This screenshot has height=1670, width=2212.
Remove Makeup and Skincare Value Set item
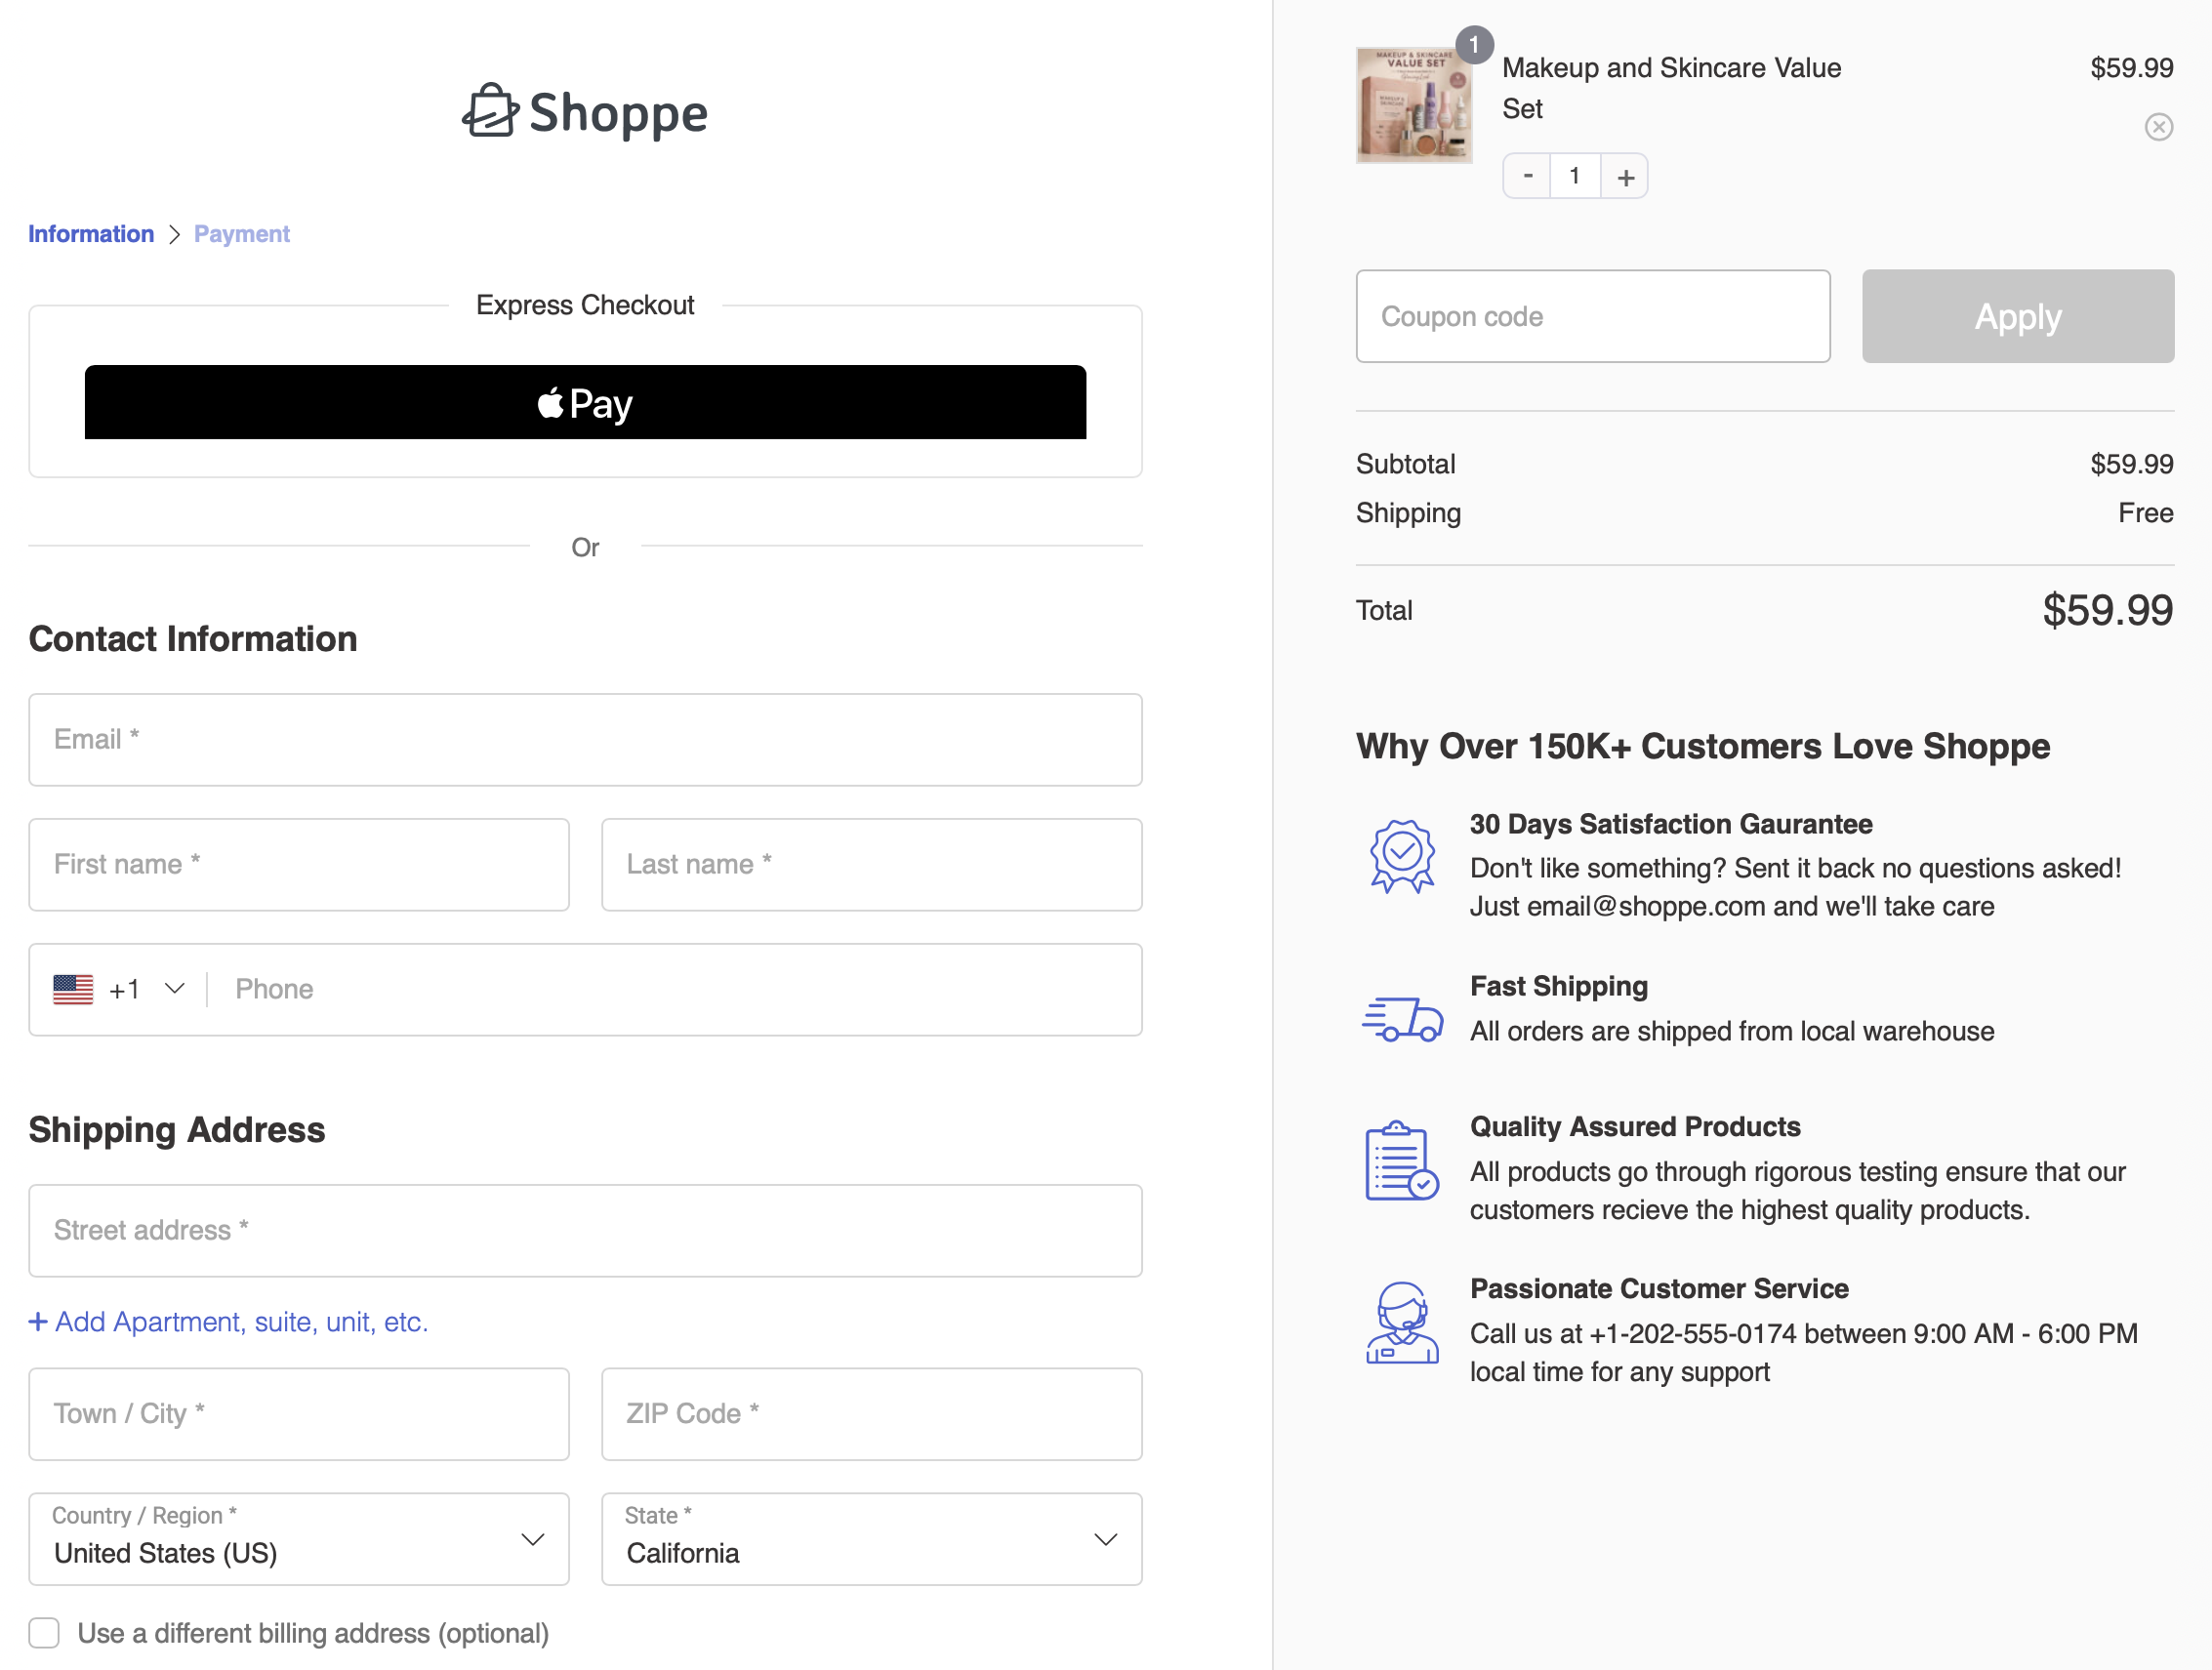2158,127
